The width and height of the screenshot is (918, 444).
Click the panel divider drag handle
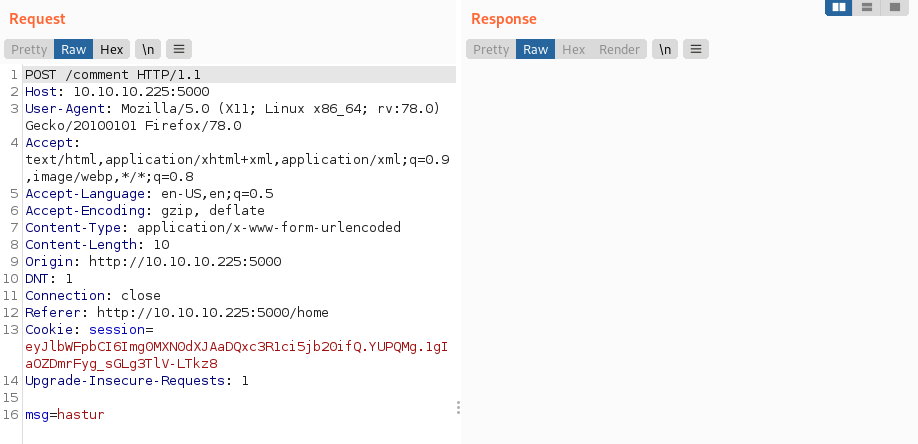(x=458, y=407)
